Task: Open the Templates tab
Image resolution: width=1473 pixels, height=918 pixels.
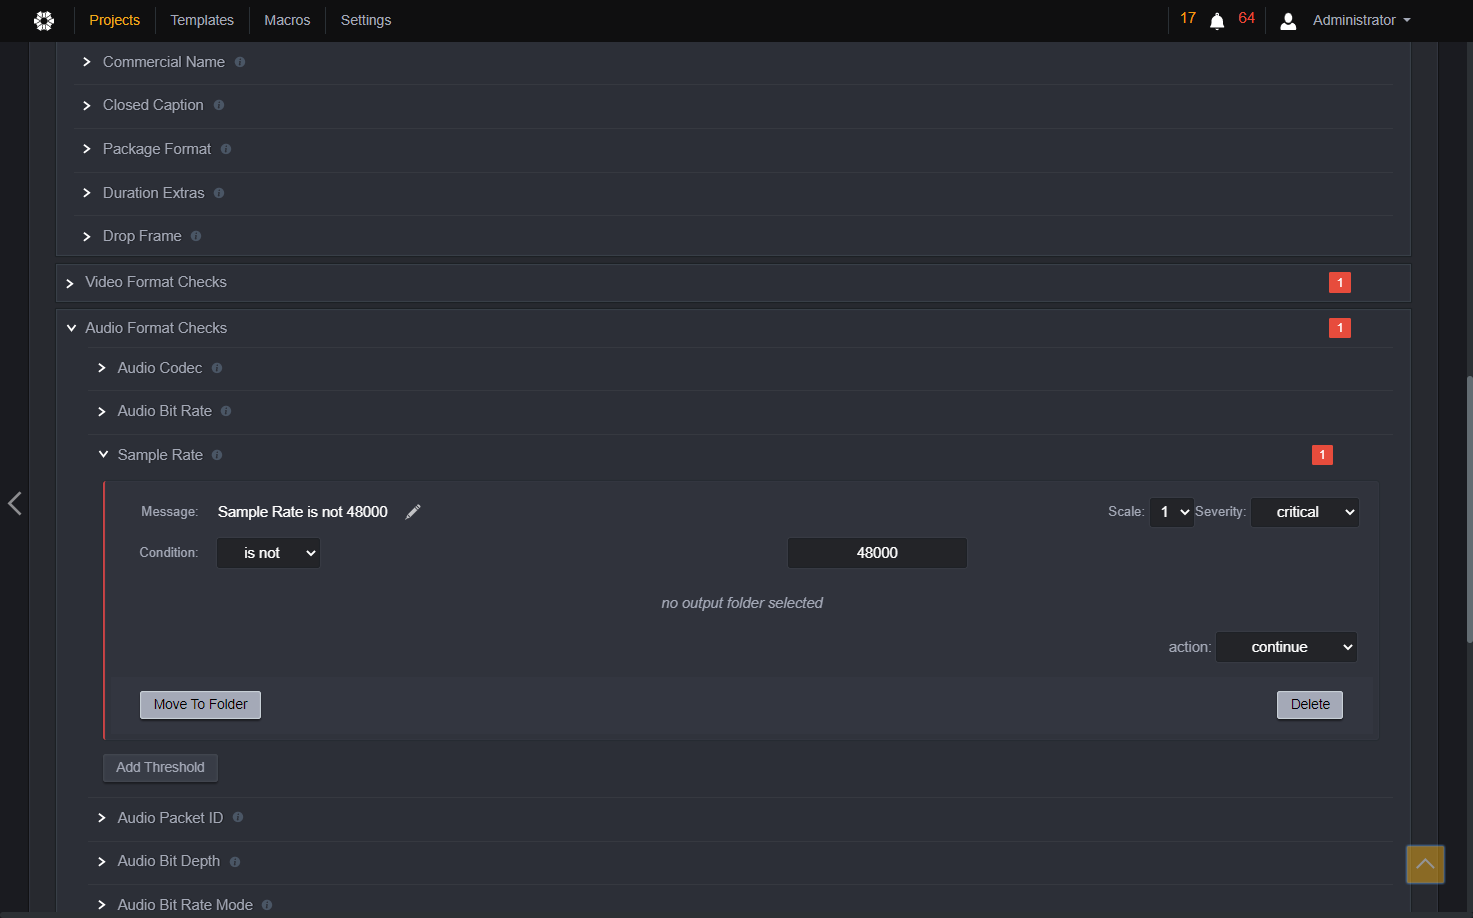Action: (x=202, y=20)
